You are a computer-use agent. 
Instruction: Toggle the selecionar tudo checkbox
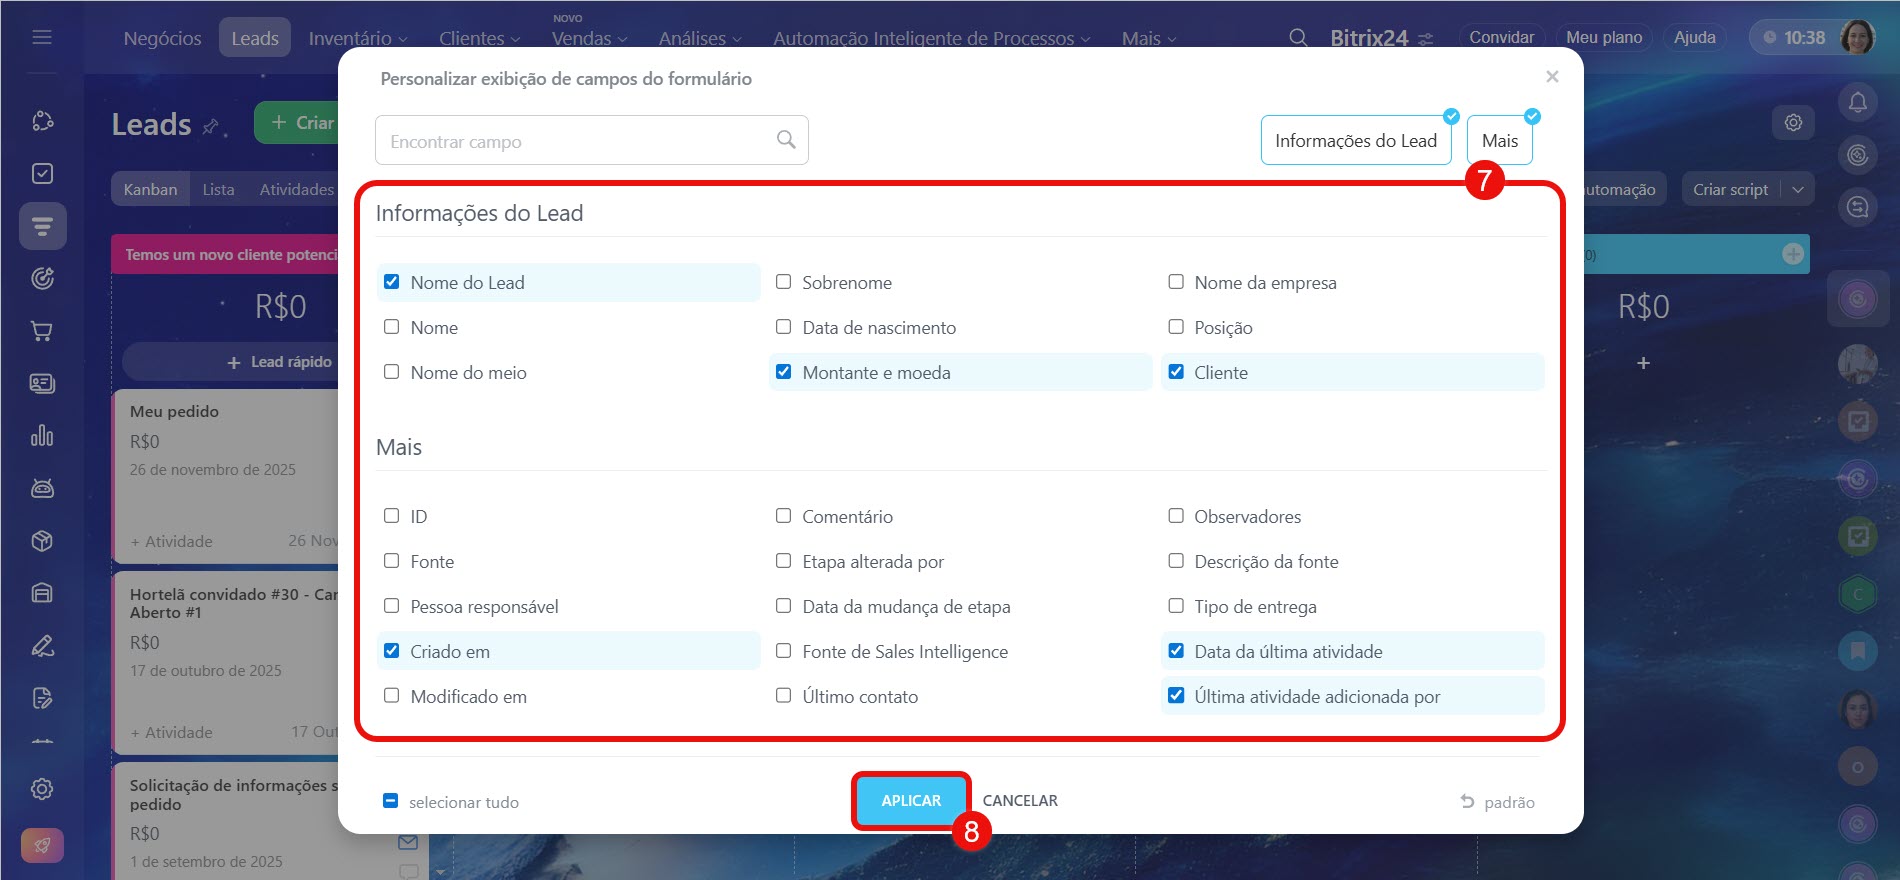click(391, 801)
